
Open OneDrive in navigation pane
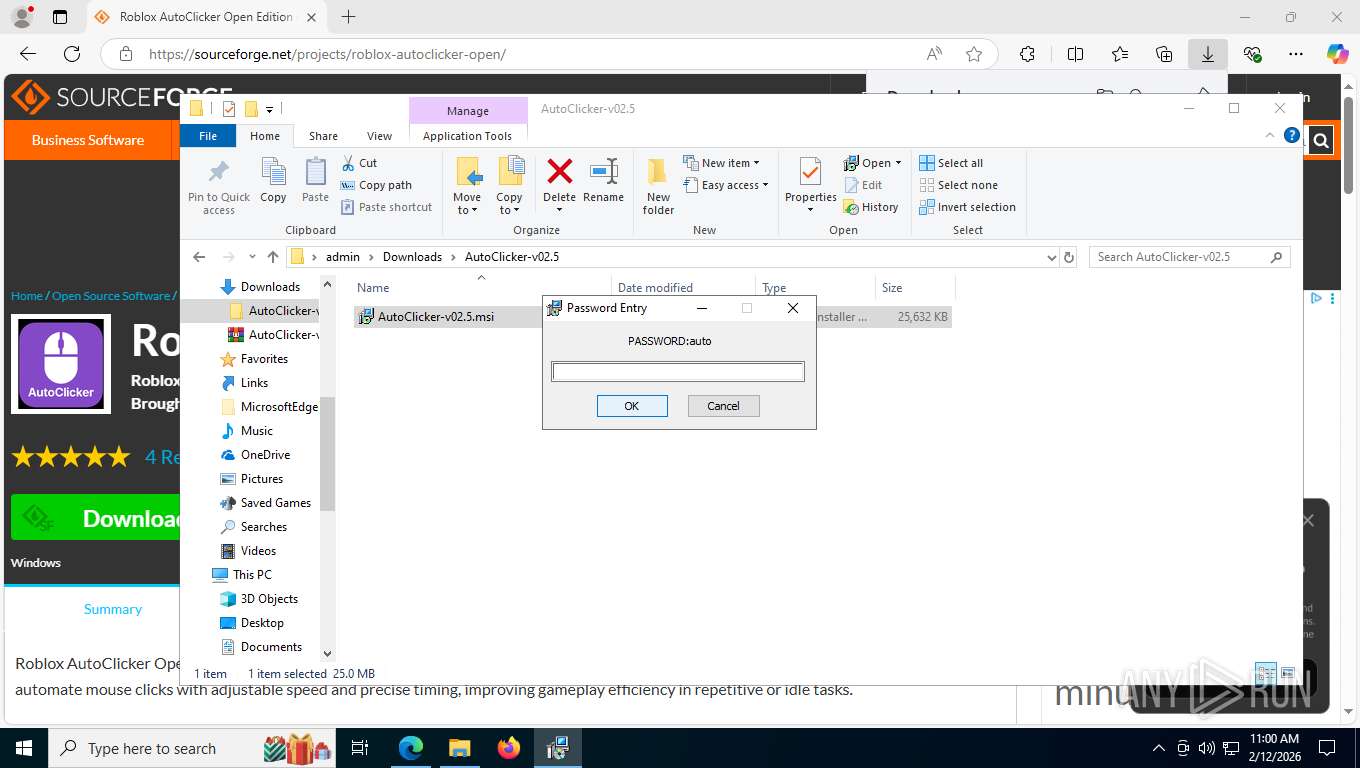(x=265, y=455)
